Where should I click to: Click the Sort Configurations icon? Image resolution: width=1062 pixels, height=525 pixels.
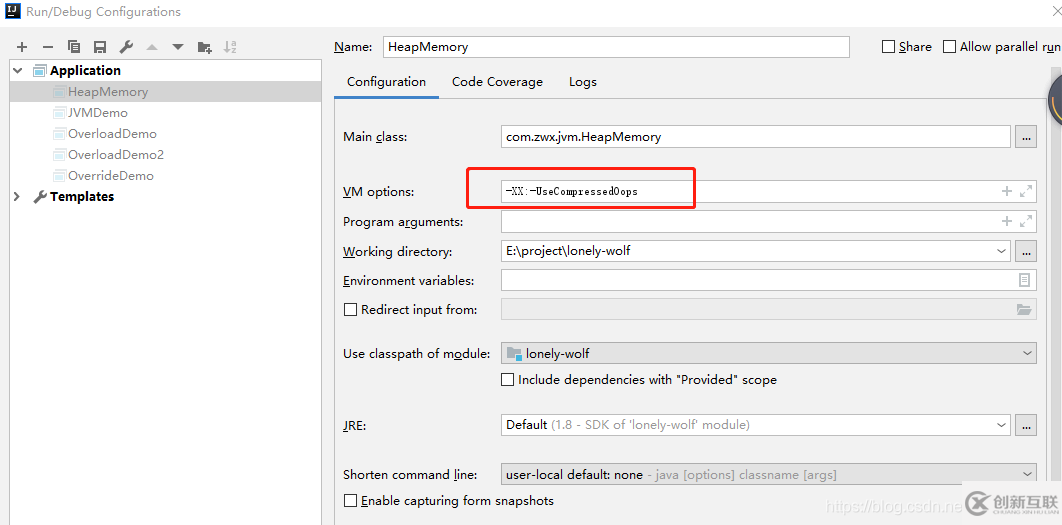coord(231,47)
